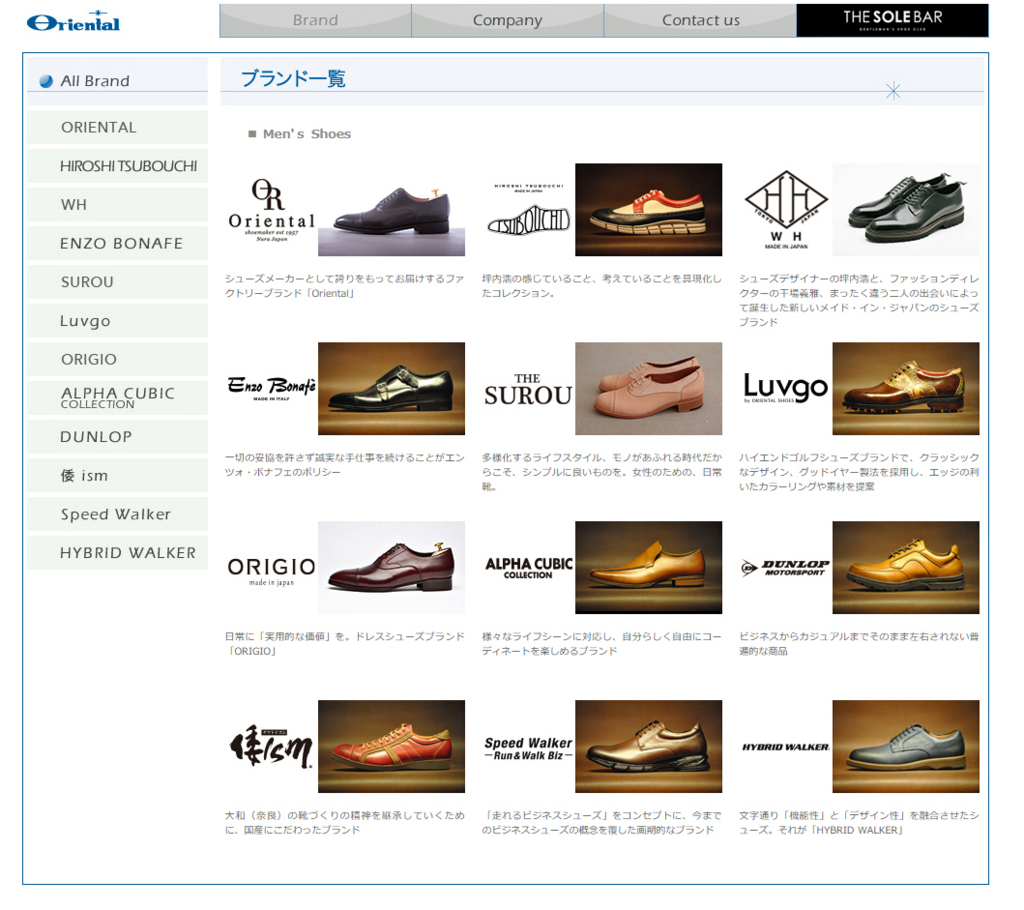Viewport: 1024px width, 910px height.
Task: Select HYBRID WALKER in the sidebar
Action: tap(118, 552)
